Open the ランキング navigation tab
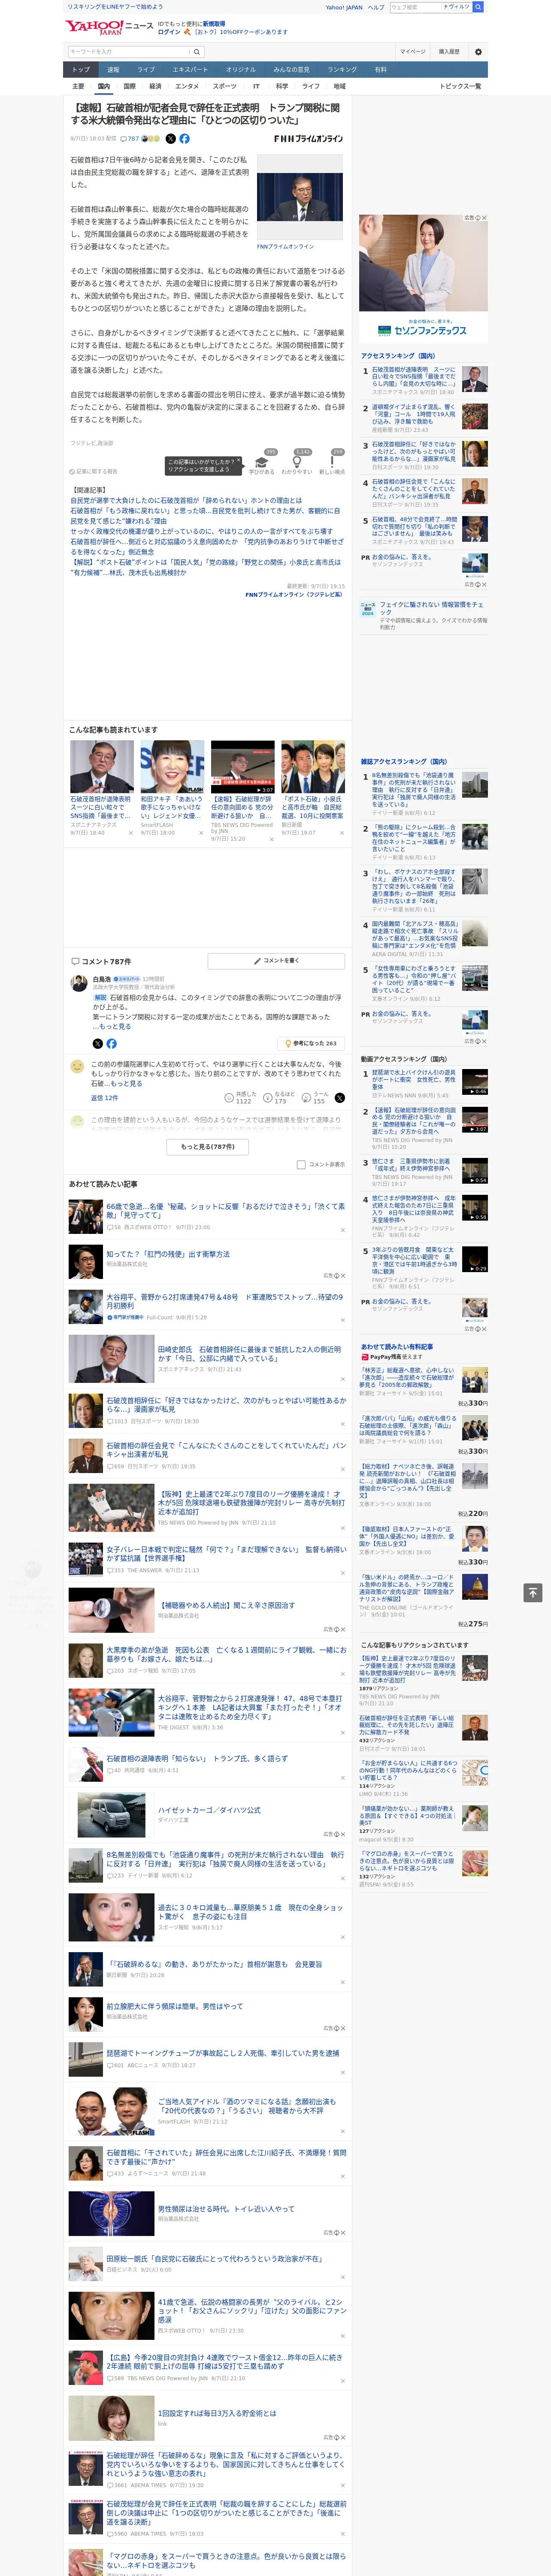The image size is (551, 2576). (342, 70)
